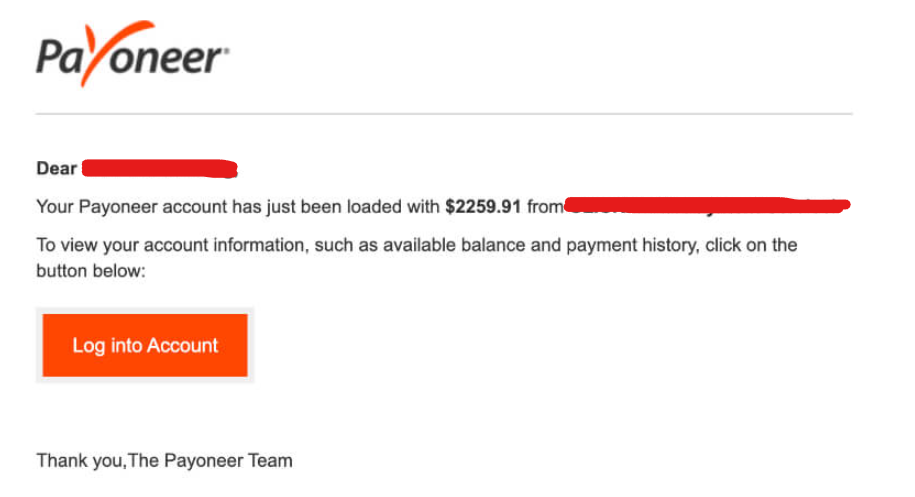This screenshot has height=497, width=915.
Task: Click the horizontal divider under the logo
Action: pyautogui.click(x=444, y=114)
